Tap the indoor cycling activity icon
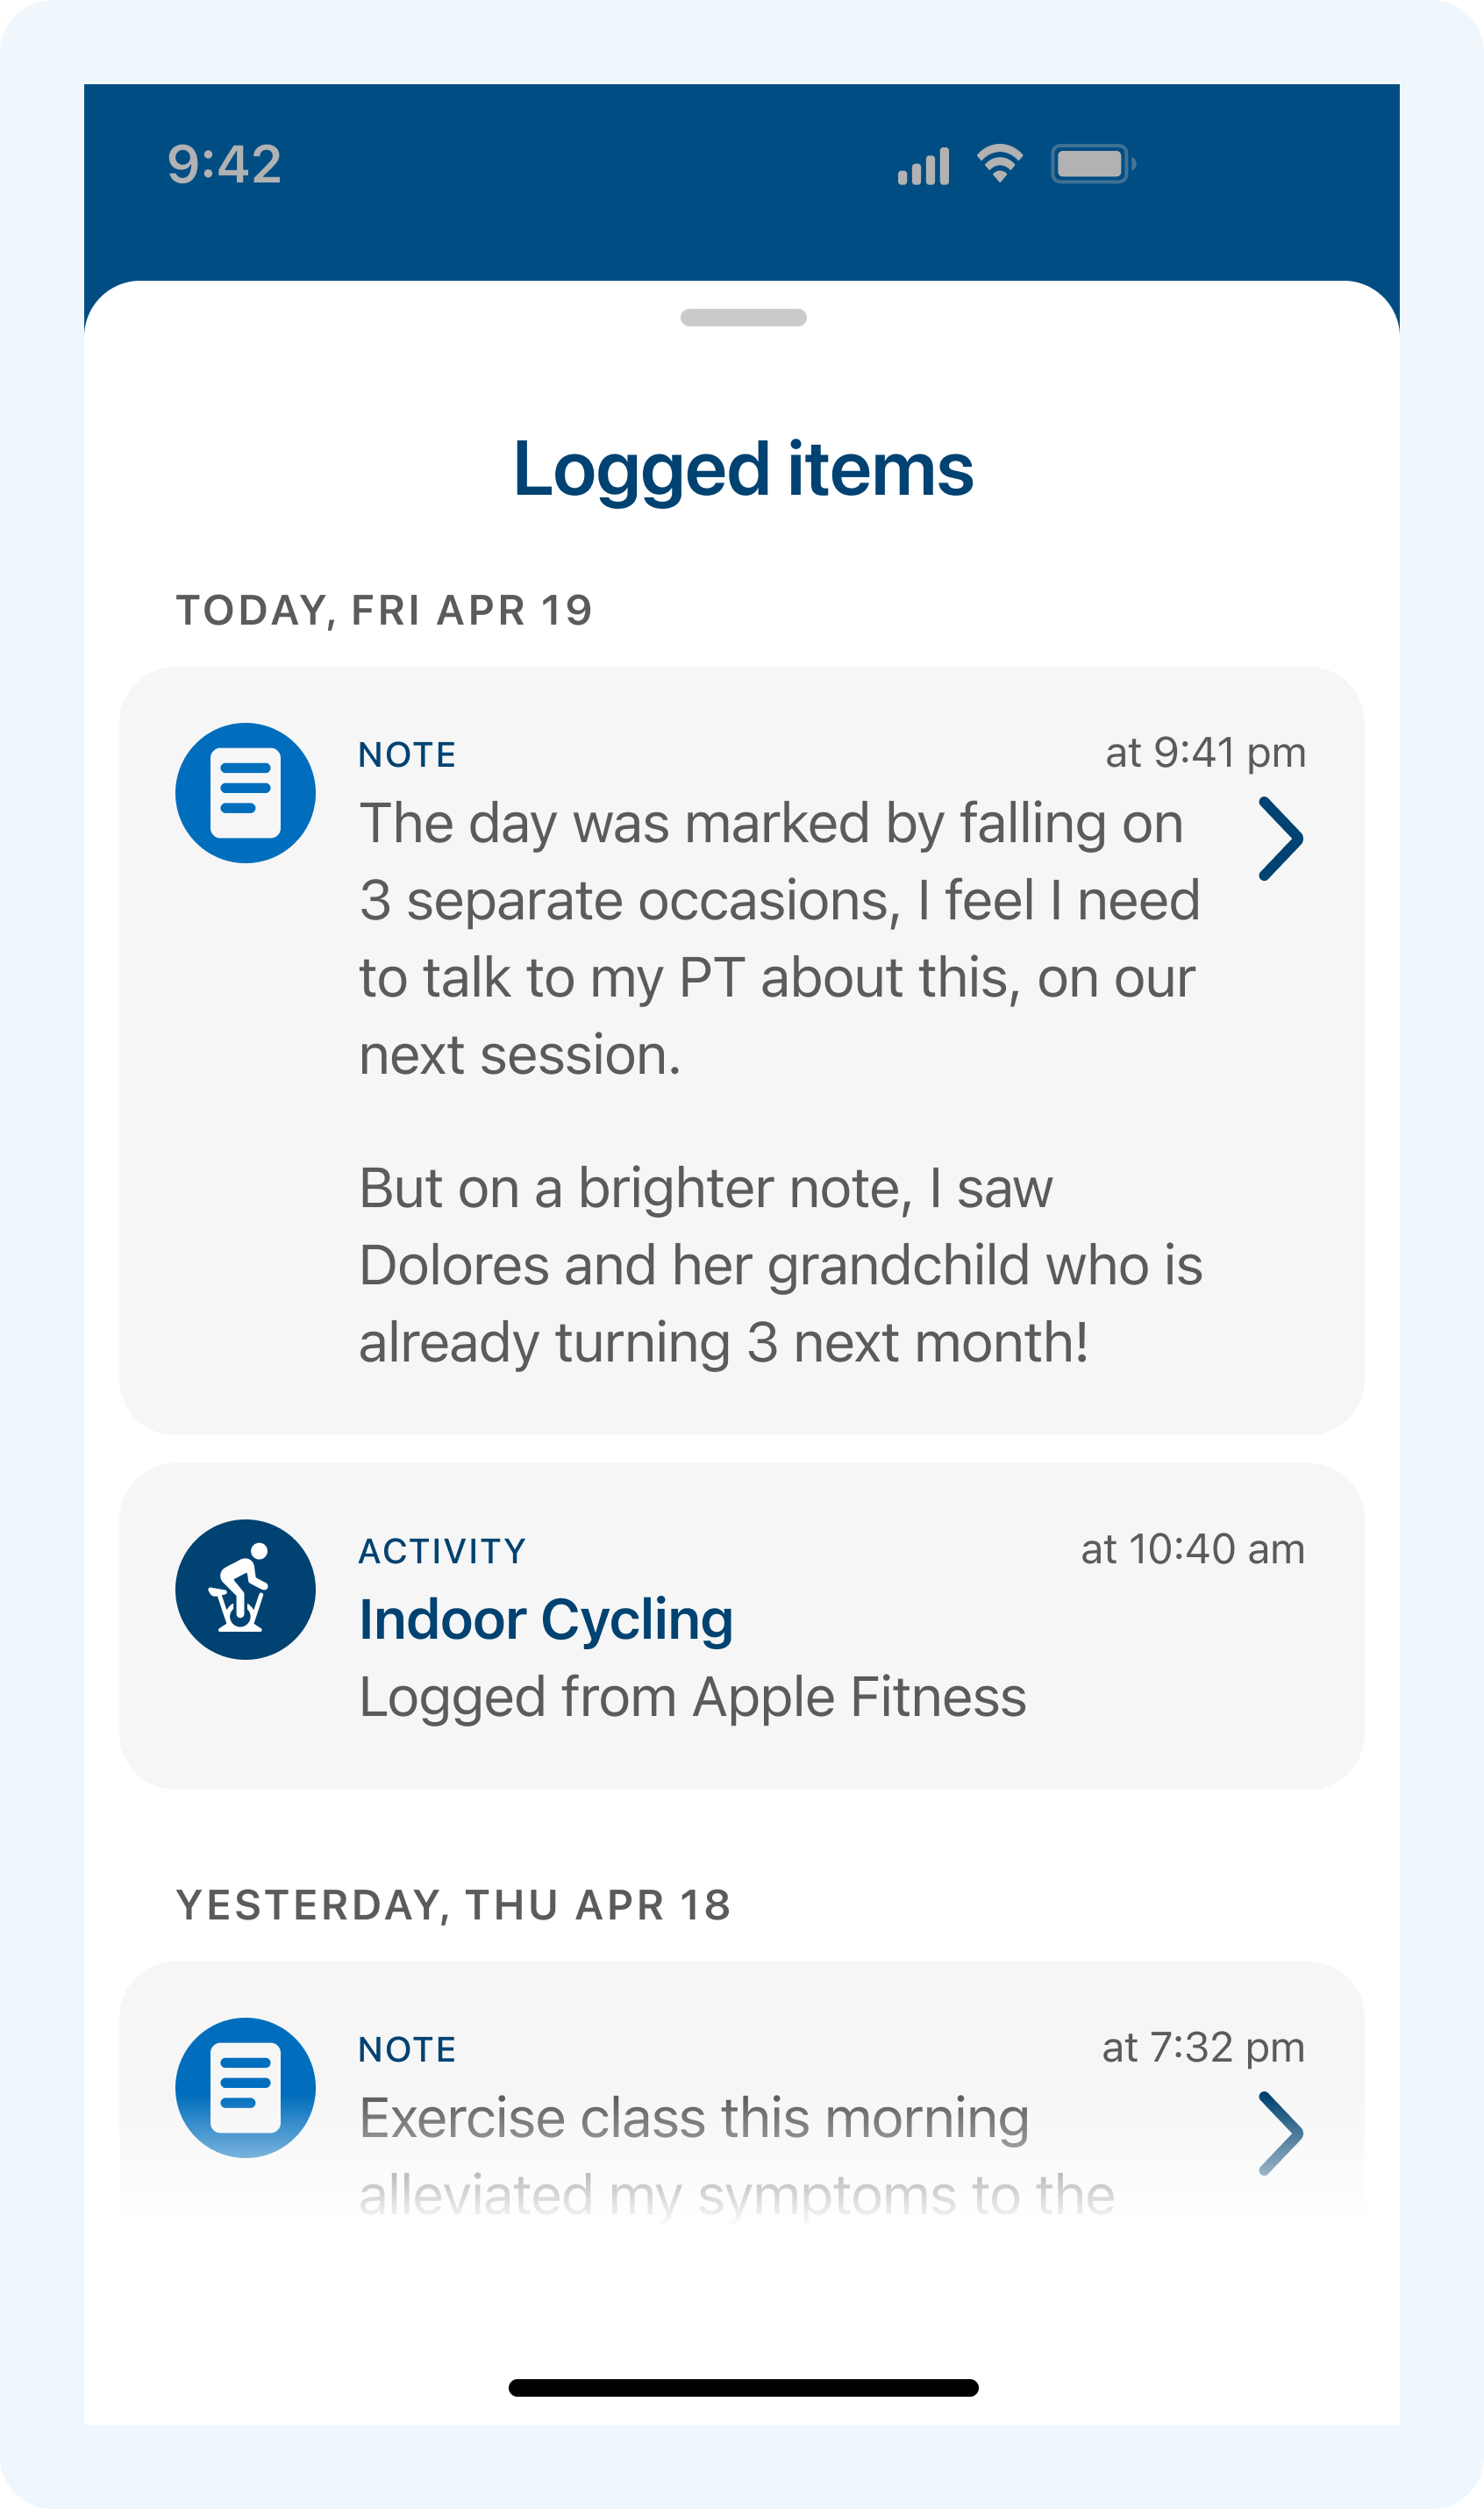Image resolution: width=1484 pixels, height=2509 pixels. pyautogui.click(x=245, y=1589)
